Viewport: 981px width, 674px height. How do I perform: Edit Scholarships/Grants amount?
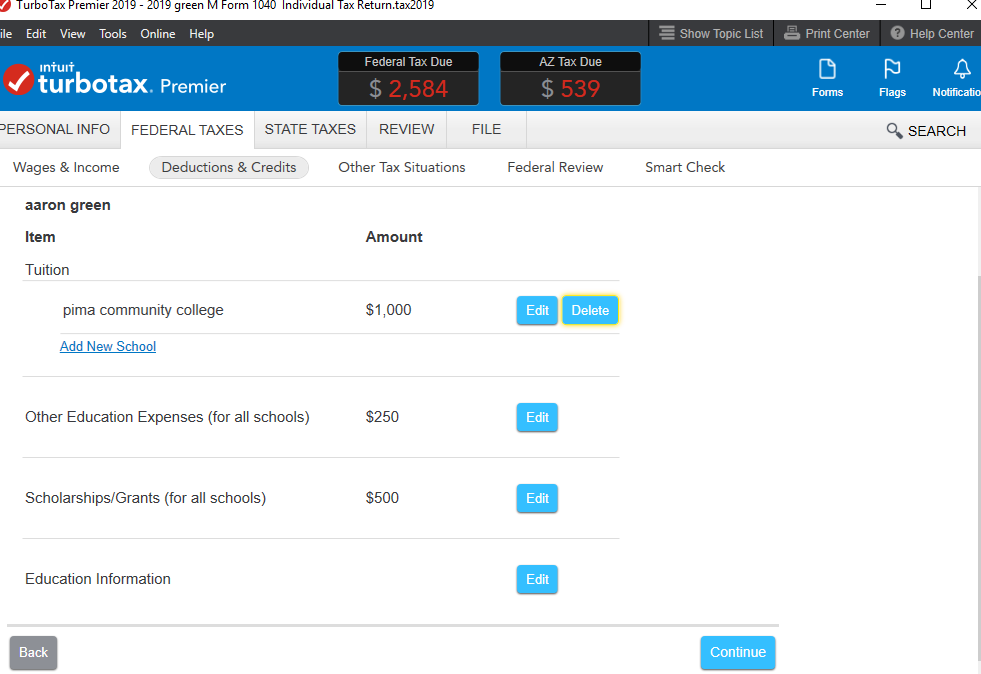pos(537,498)
